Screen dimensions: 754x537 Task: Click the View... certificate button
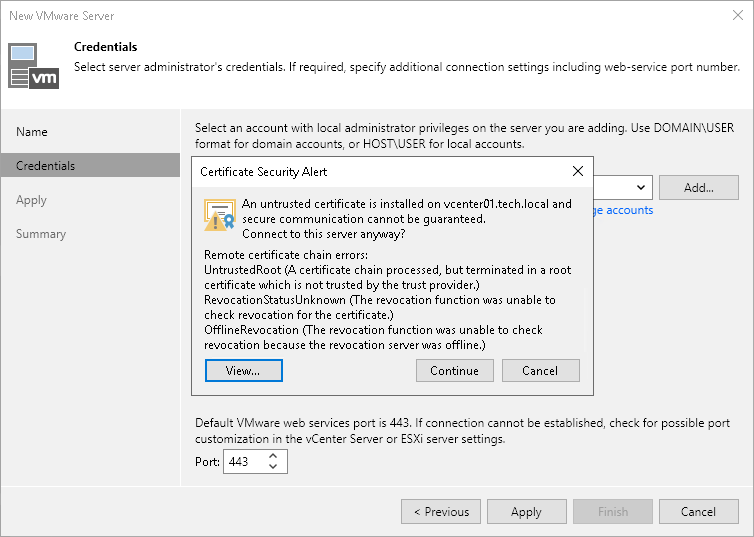click(244, 371)
